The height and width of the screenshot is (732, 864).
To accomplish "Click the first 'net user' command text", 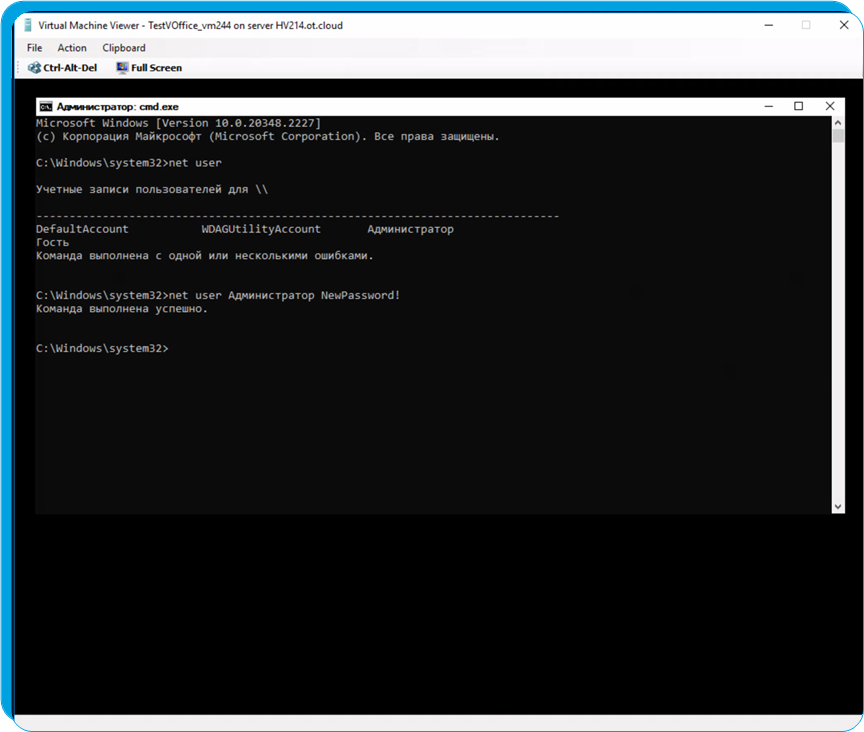I will 195,163.
